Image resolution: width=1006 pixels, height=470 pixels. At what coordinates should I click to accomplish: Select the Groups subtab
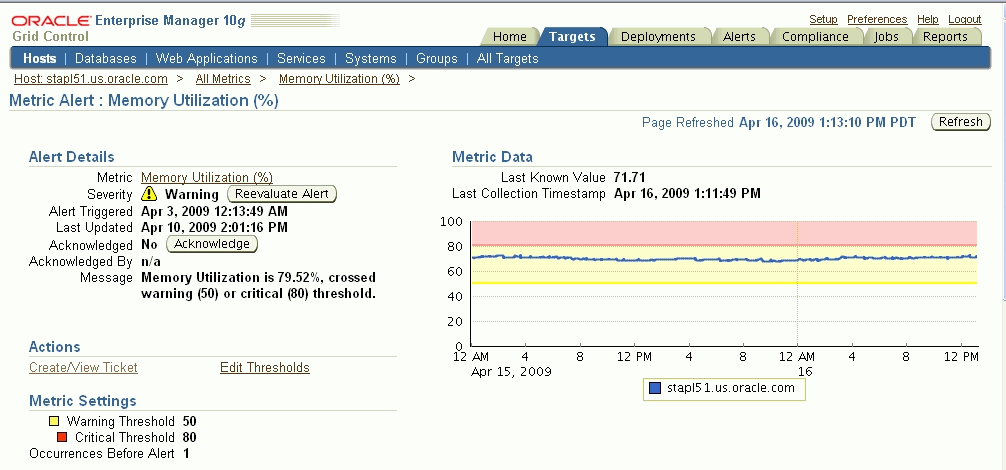click(x=437, y=58)
